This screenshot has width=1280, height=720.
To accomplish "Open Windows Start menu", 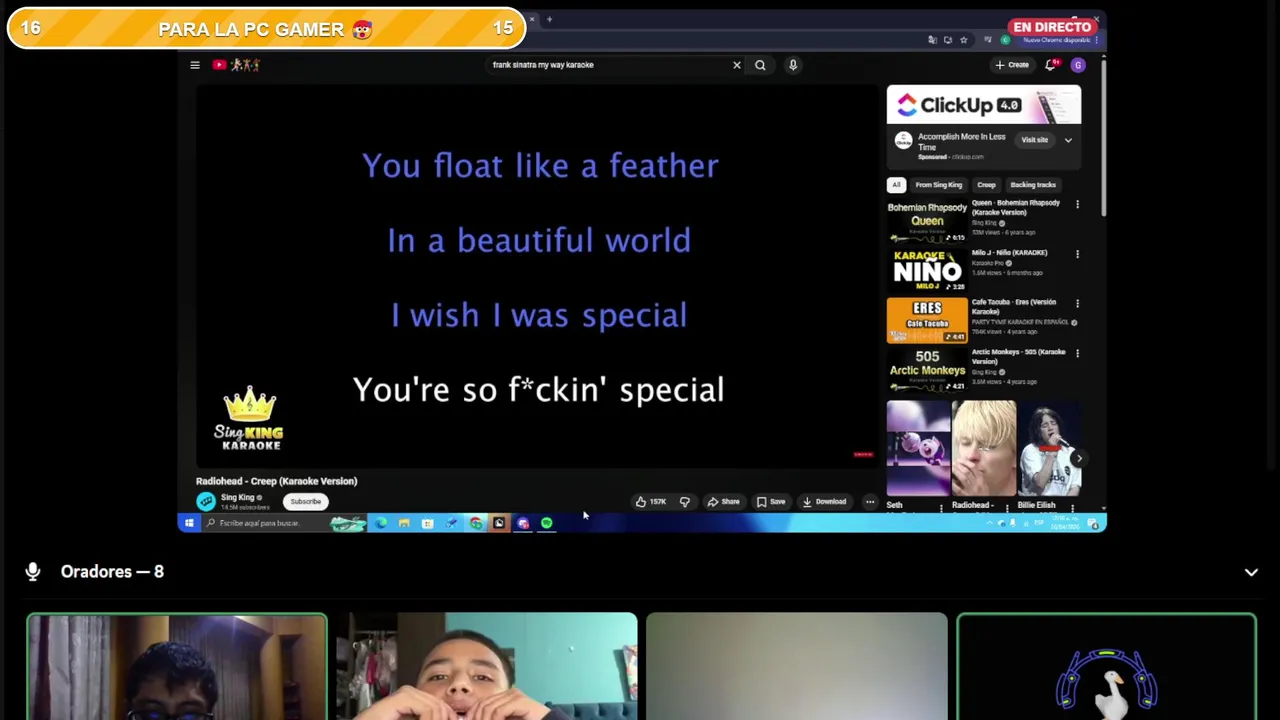I will pos(189,523).
